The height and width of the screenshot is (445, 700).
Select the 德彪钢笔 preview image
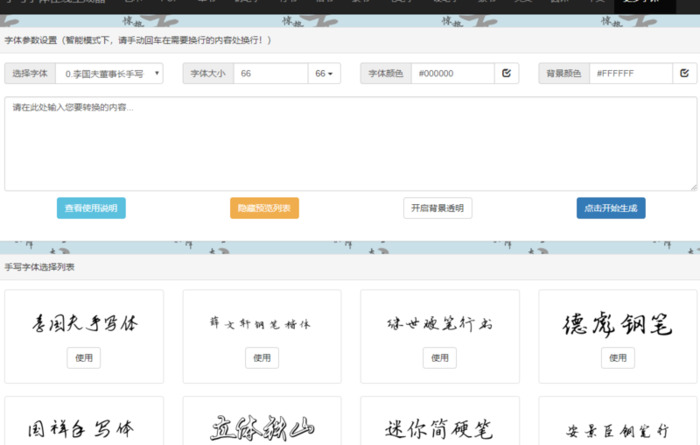[618, 324]
